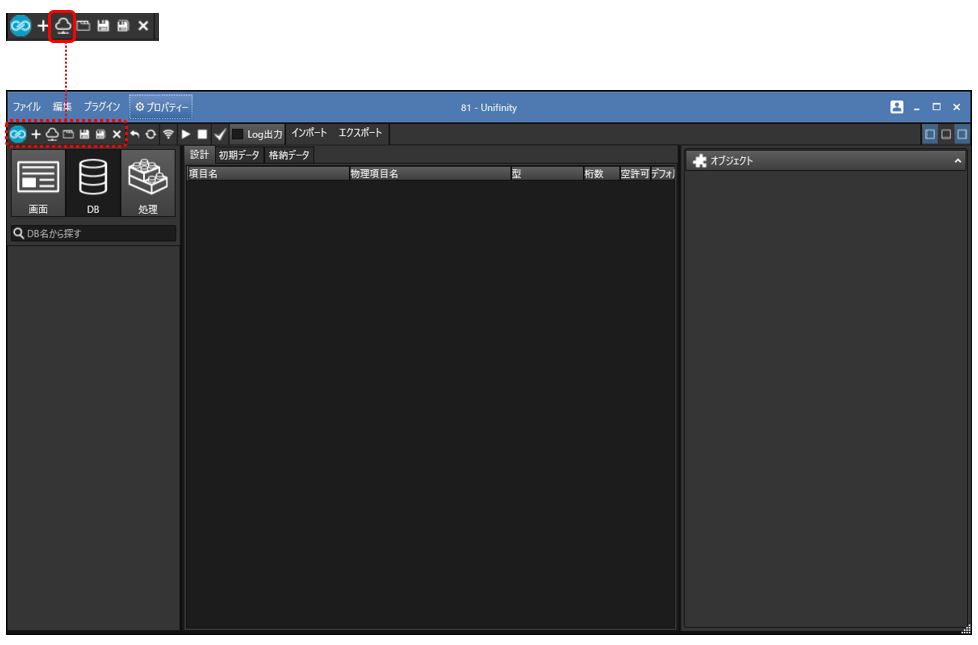The width and height of the screenshot is (978, 645).
Task: Click the circular refresh icon
Action: pos(151,134)
